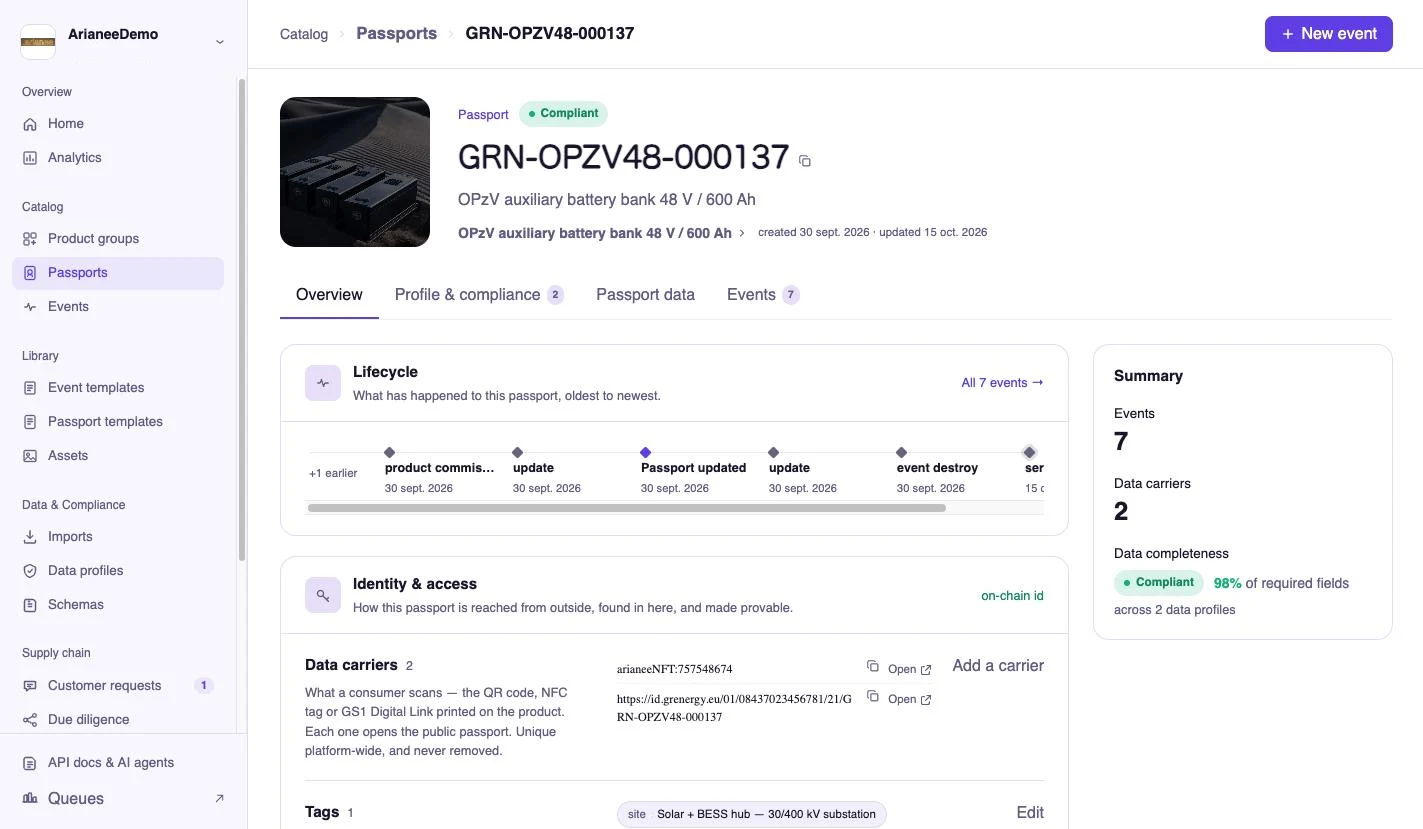The image size is (1423, 829).
Task: Open the Events tab with 7 count
Action: tap(763, 295)
